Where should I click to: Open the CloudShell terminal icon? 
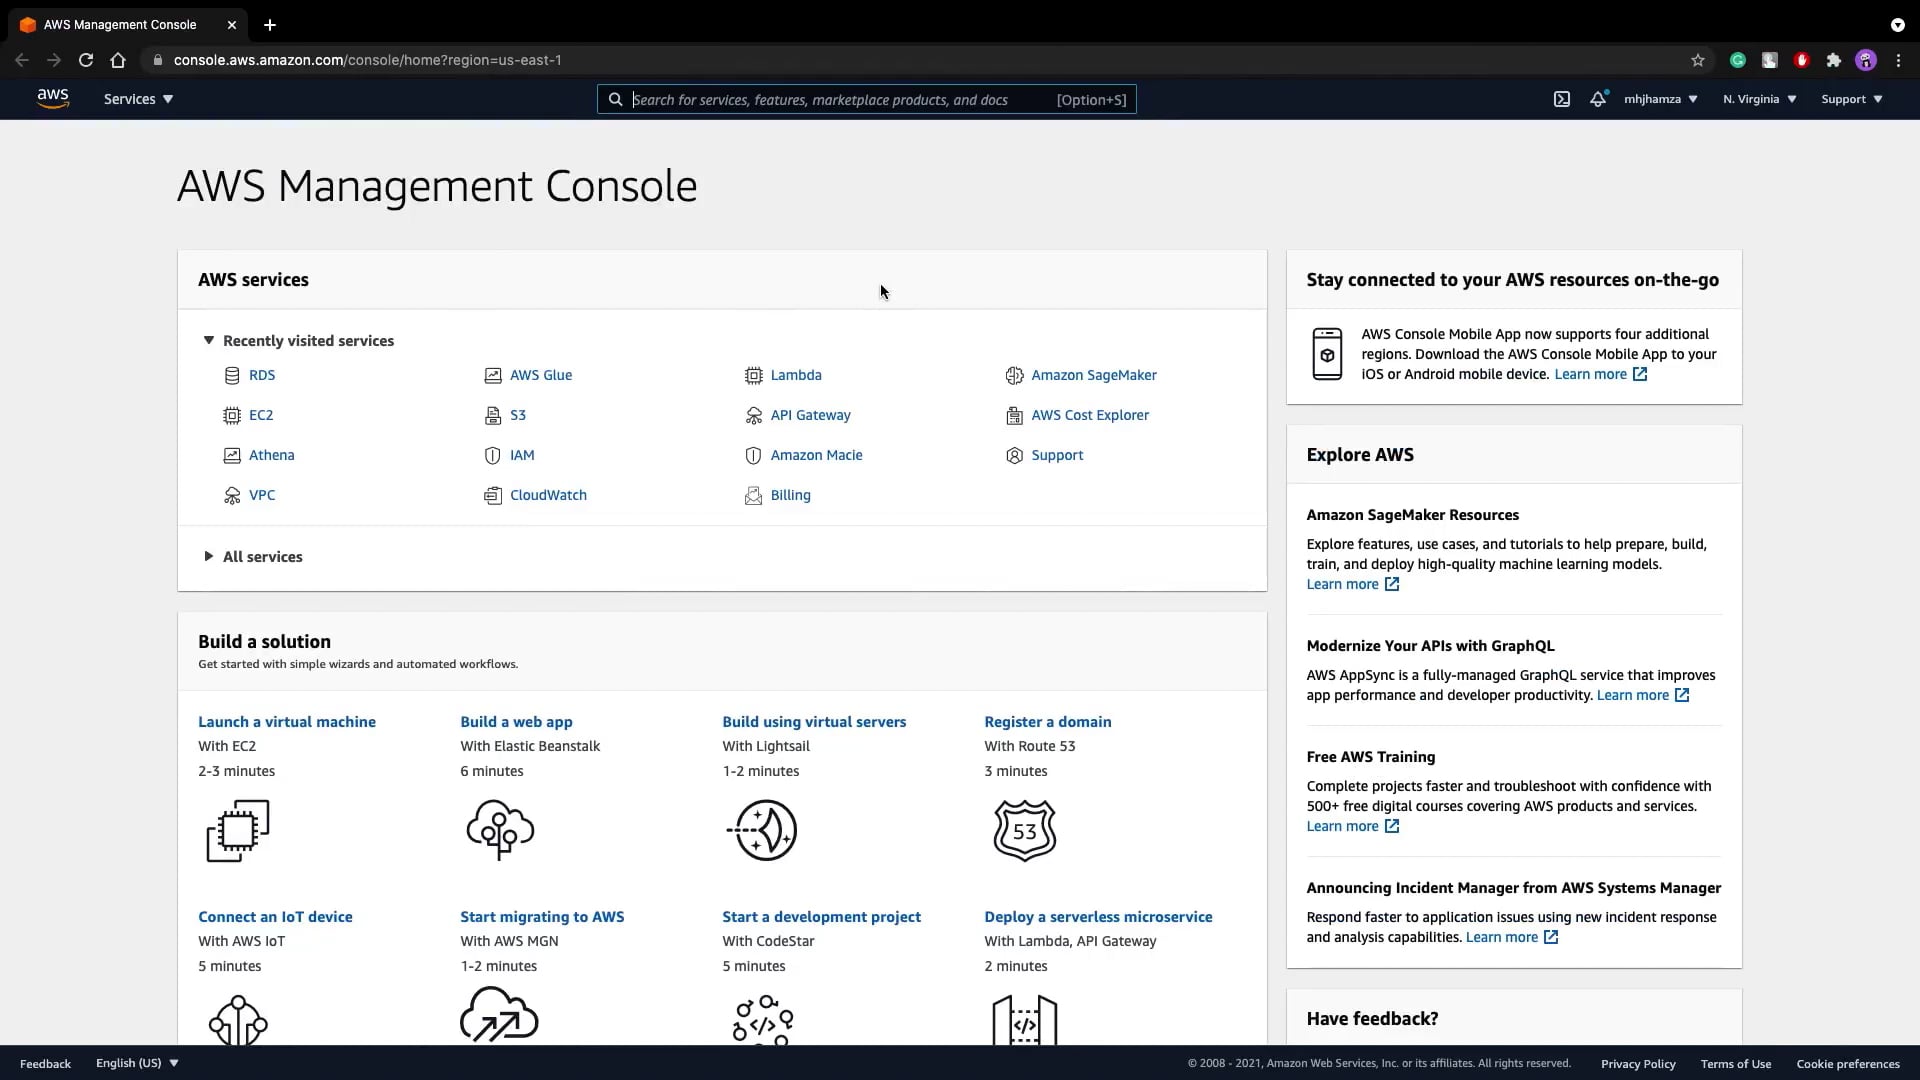tap(1561, 99)
